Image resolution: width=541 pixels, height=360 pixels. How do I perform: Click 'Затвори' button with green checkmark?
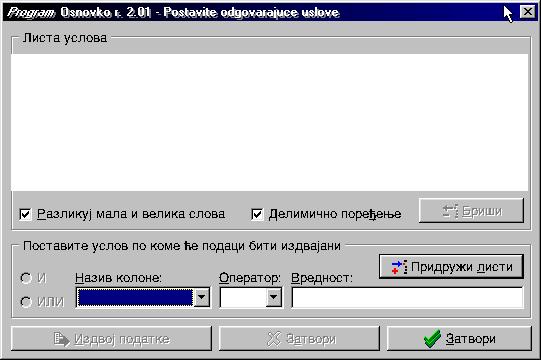point(459,339)
